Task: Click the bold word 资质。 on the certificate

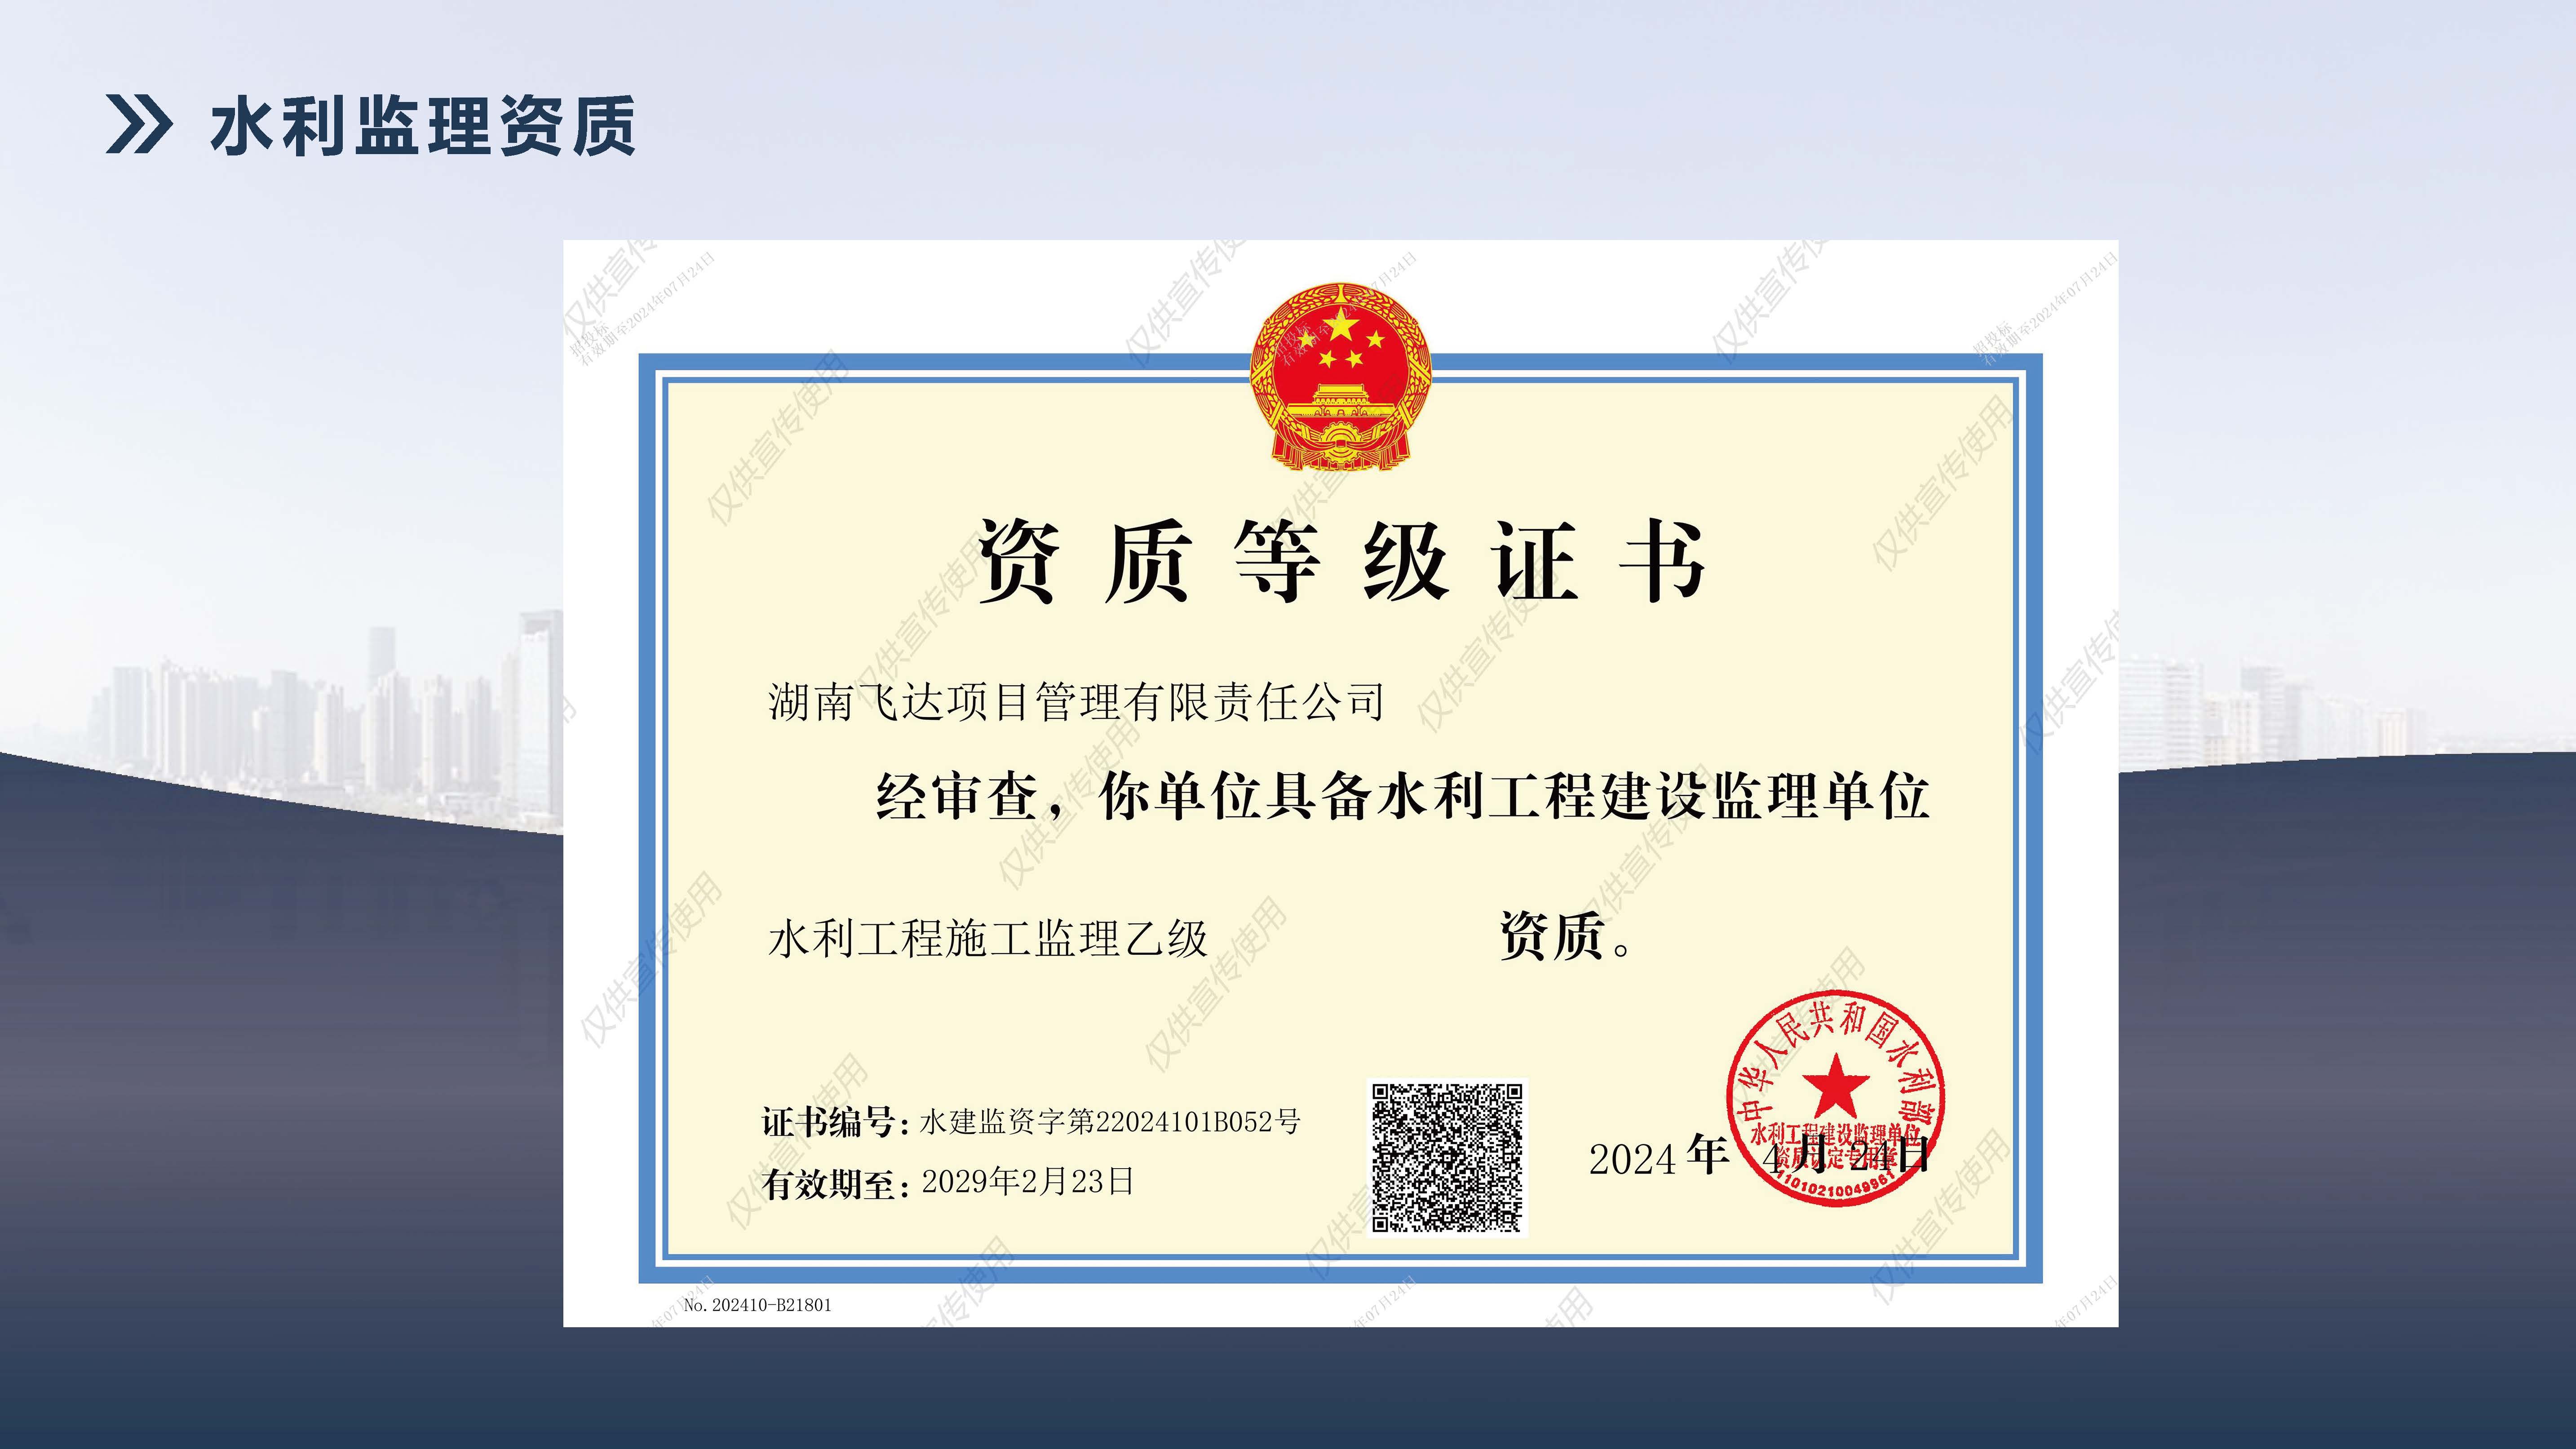Action: [x=1566, y=937]
